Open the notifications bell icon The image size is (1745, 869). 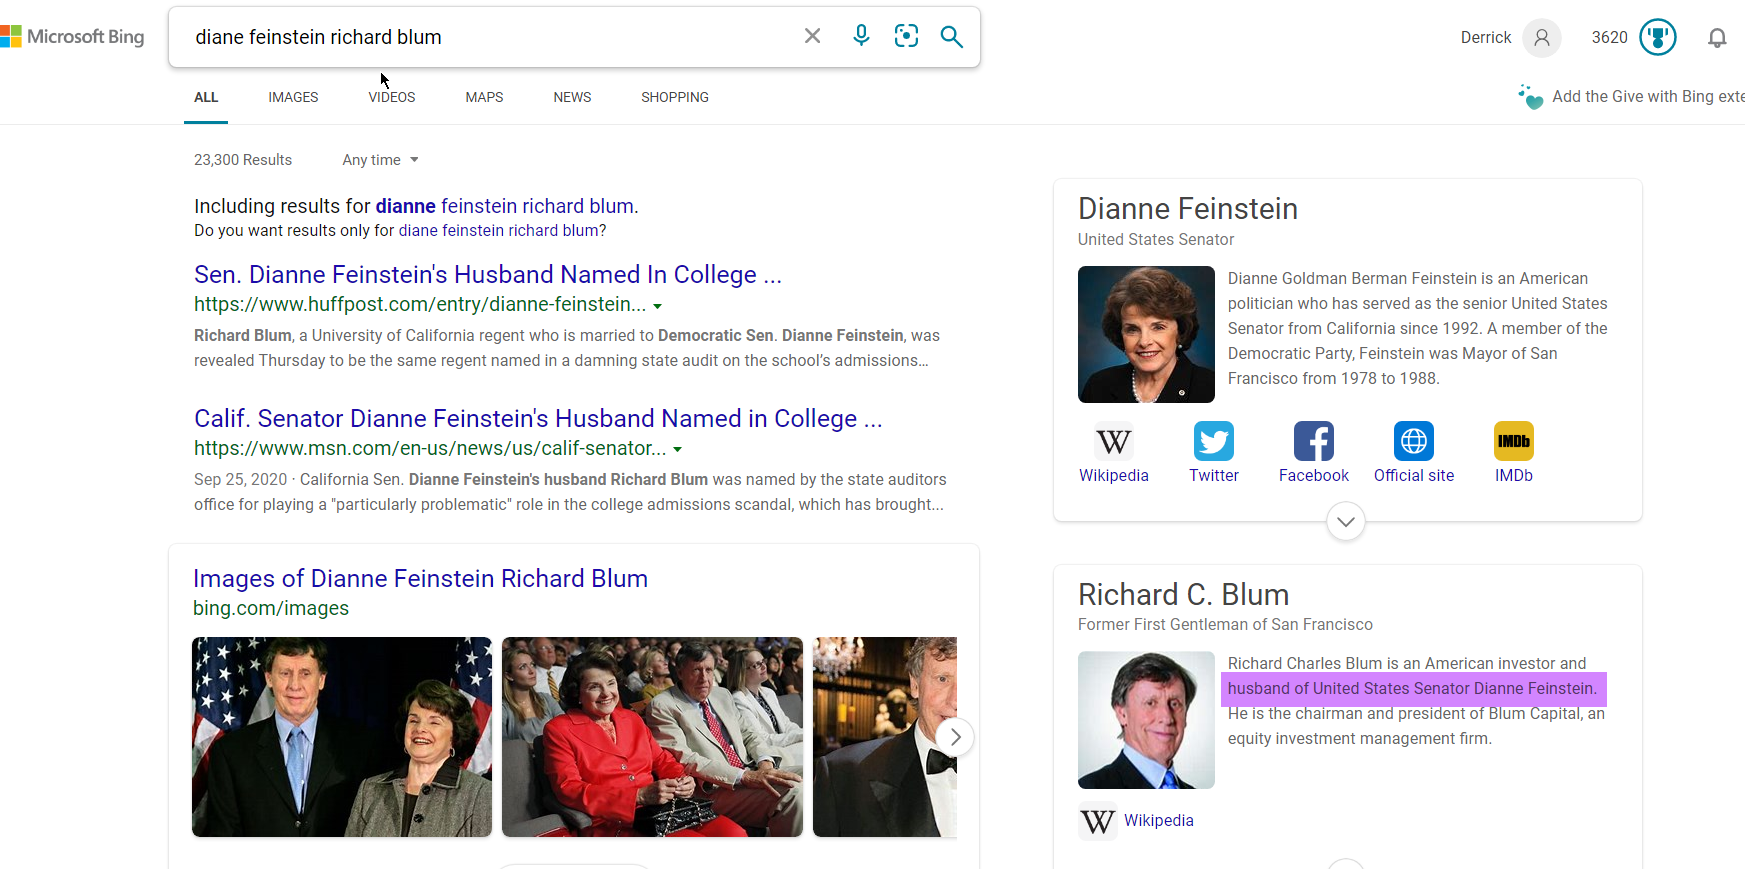(1717, 38)
